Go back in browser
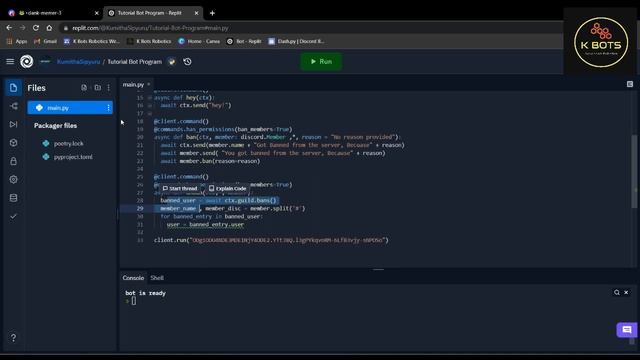This screenshot has width=640, height=360. (9, 28)
